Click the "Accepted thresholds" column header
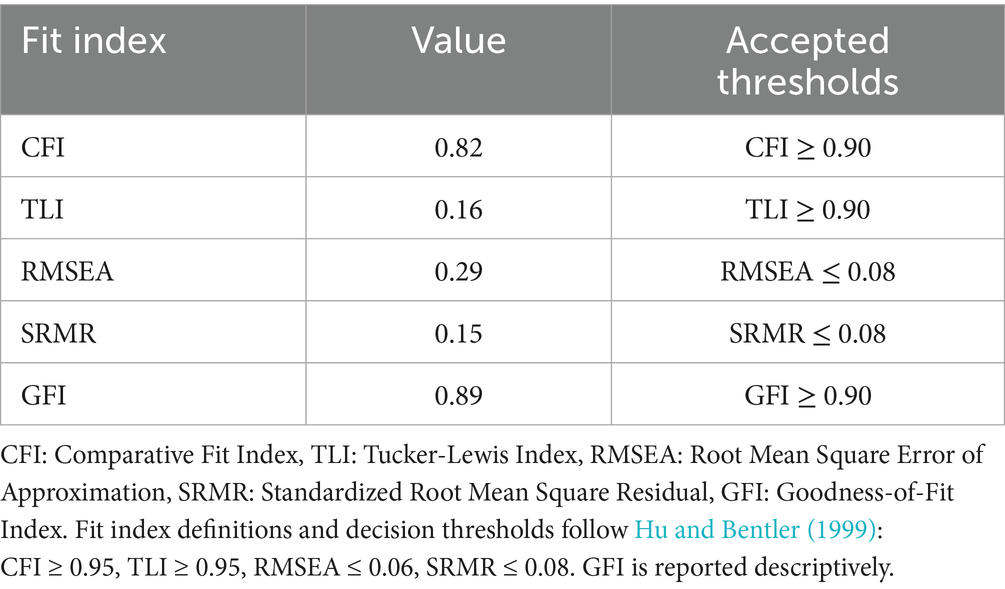The width and height of the screenshot is (1005, 589). coord(807,60)
